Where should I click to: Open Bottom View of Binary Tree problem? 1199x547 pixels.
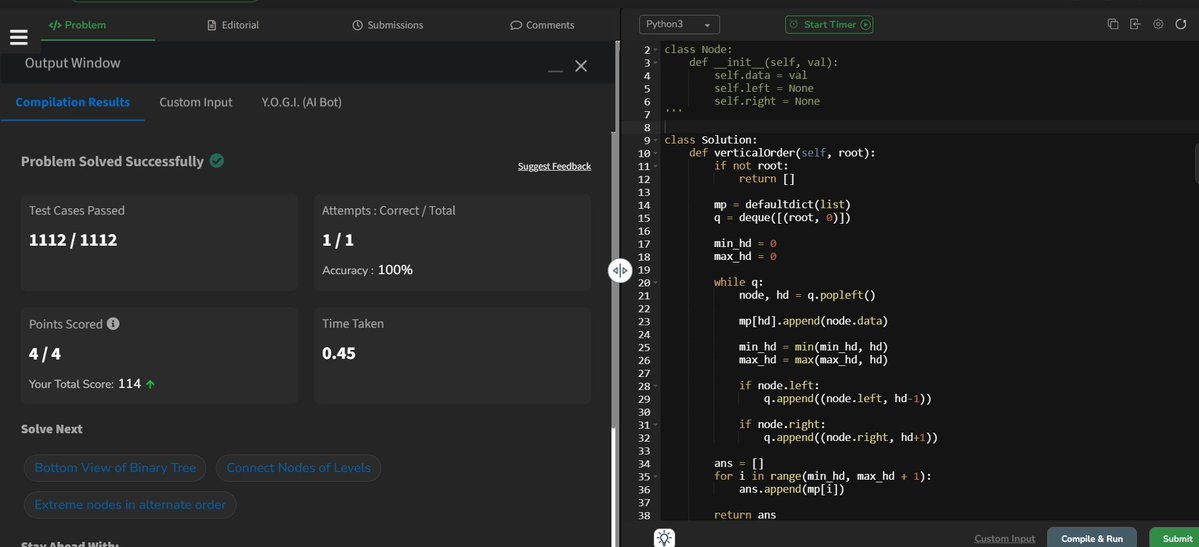[x=115, y=467]
